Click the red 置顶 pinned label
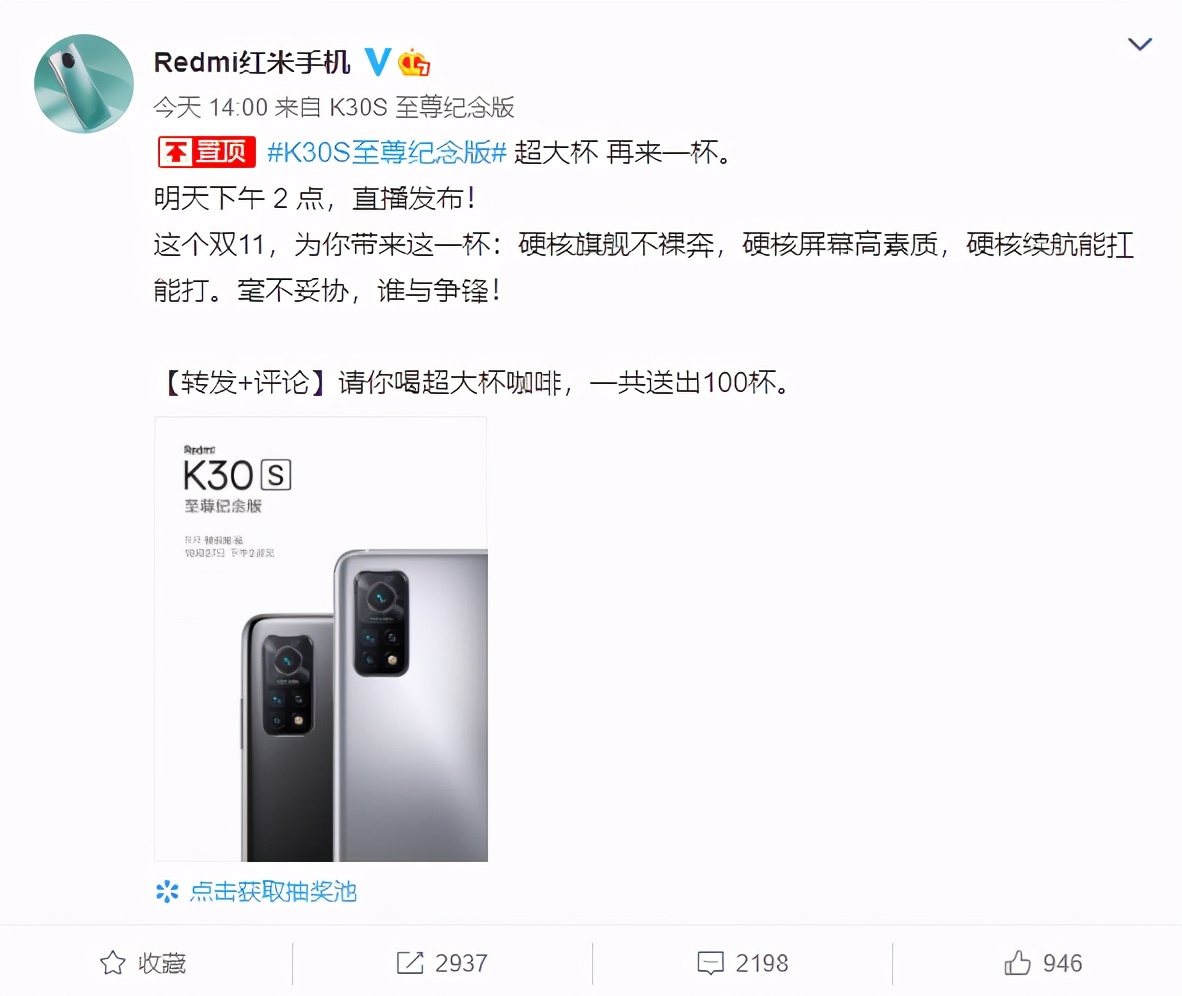1182x996 pixels. pyautogui.click(x=207, y=152)
